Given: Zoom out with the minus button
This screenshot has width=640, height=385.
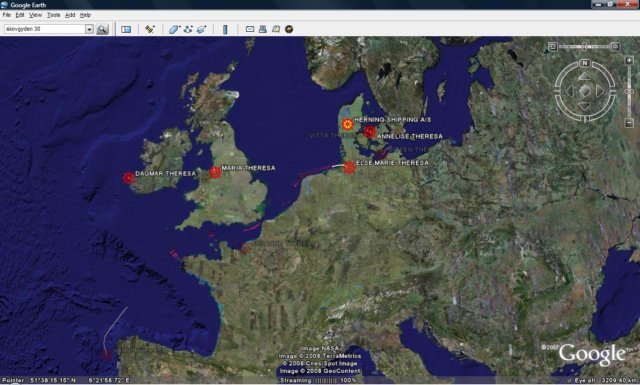Looking at the screenshot, I should click(629, 122).
